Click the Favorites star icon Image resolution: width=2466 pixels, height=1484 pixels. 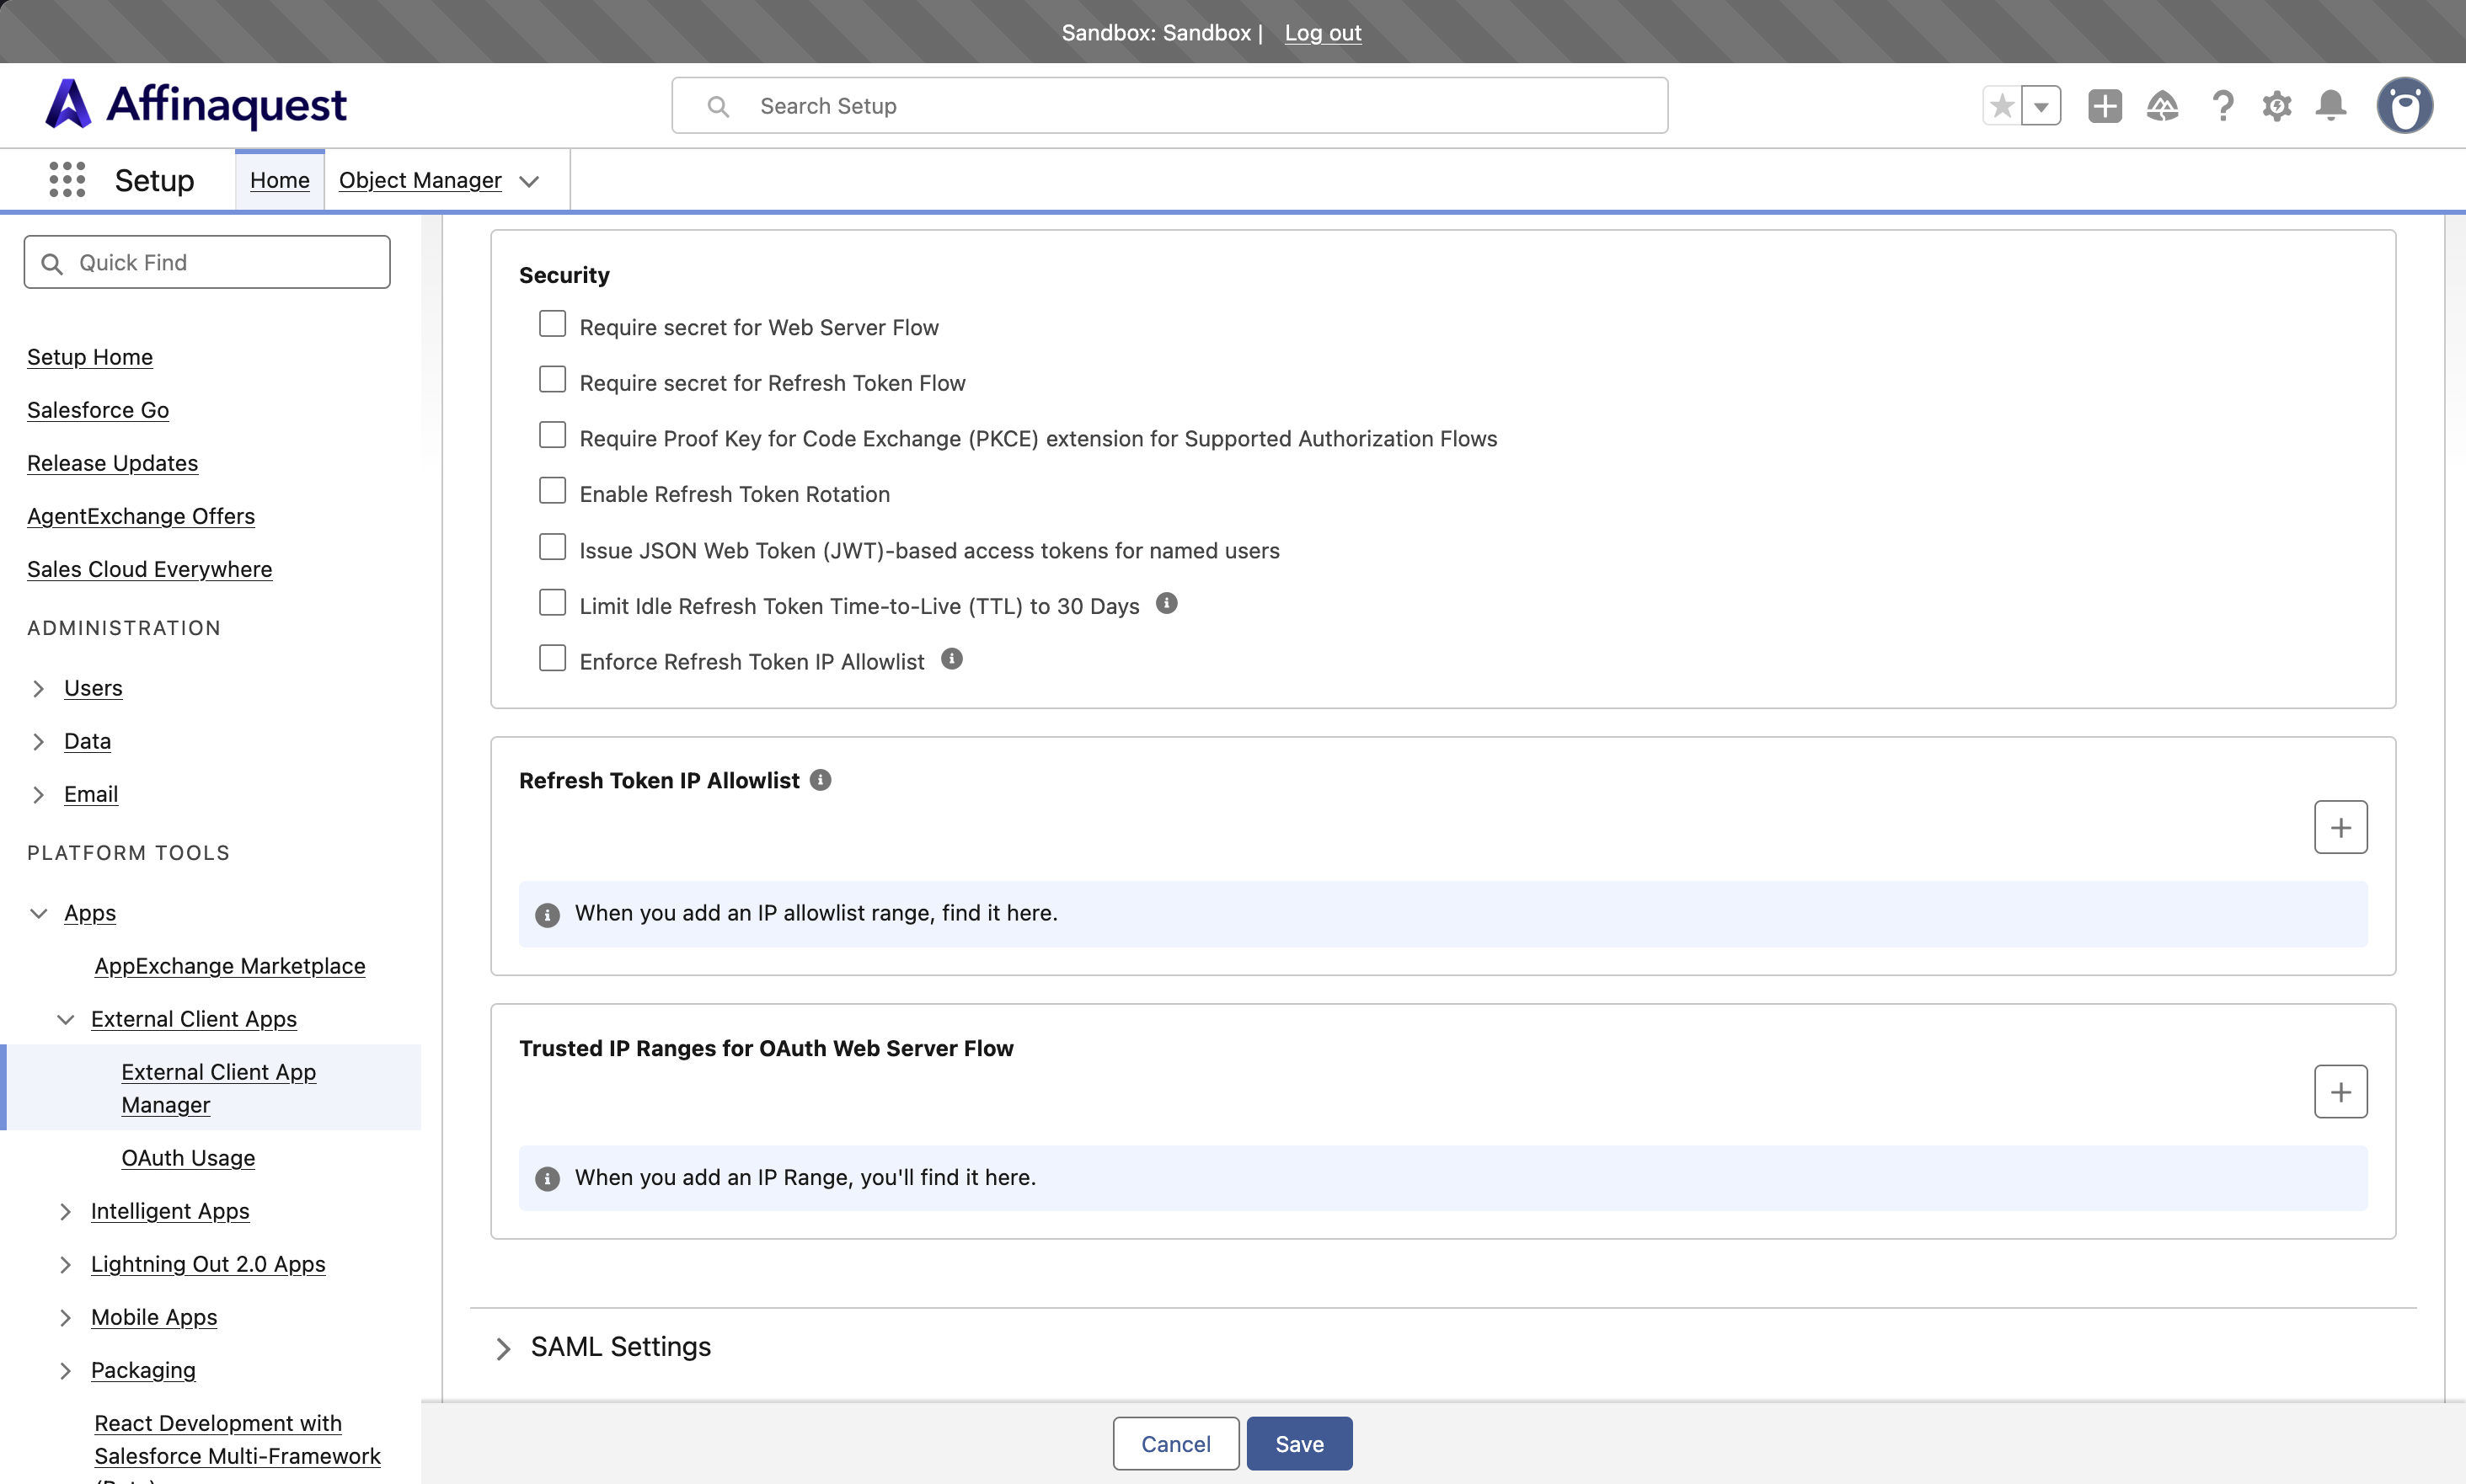(2001, 105)
